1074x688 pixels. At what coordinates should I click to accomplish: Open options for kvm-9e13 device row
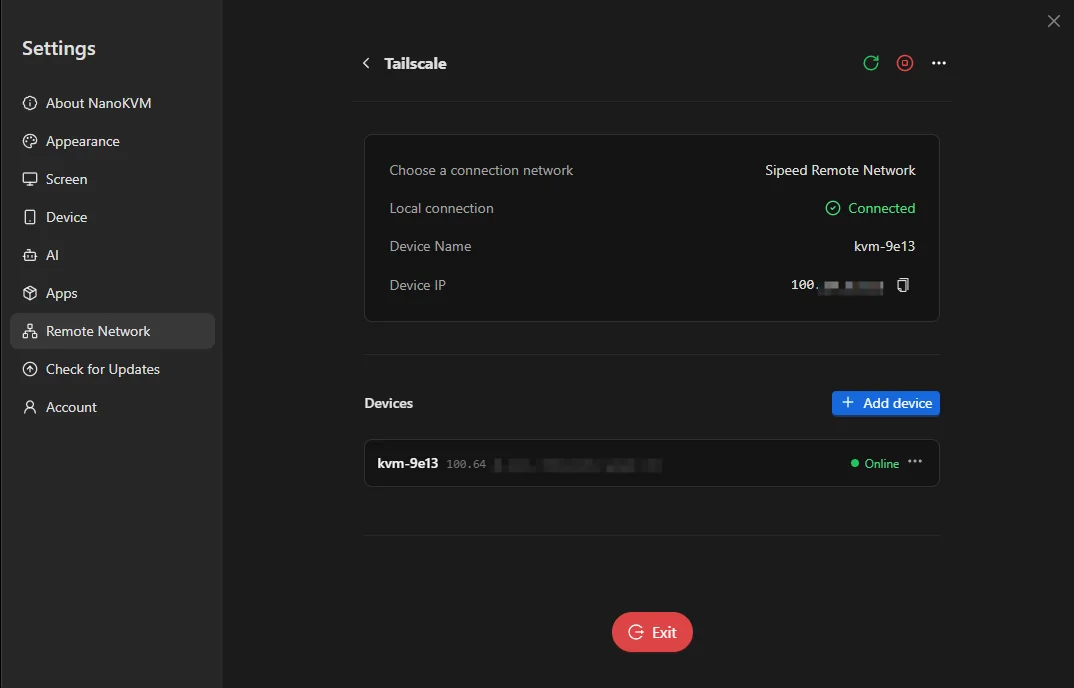pyautogui.click(x=915, y=462)
